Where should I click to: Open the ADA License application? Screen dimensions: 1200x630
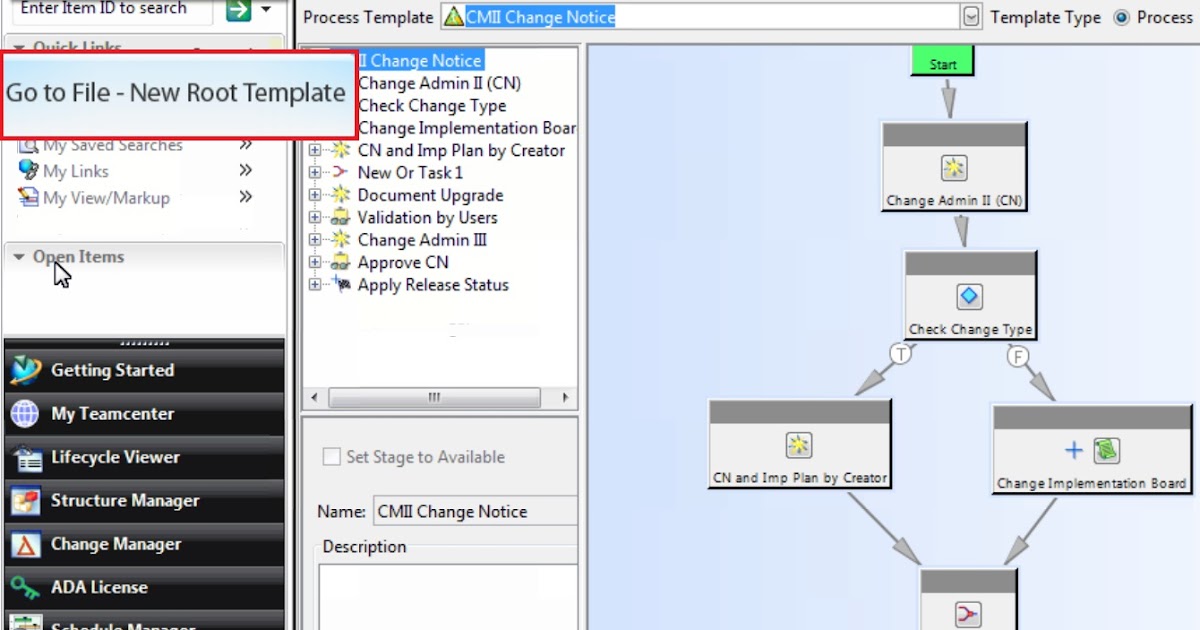pyautogui.click(x=144, y=588)
